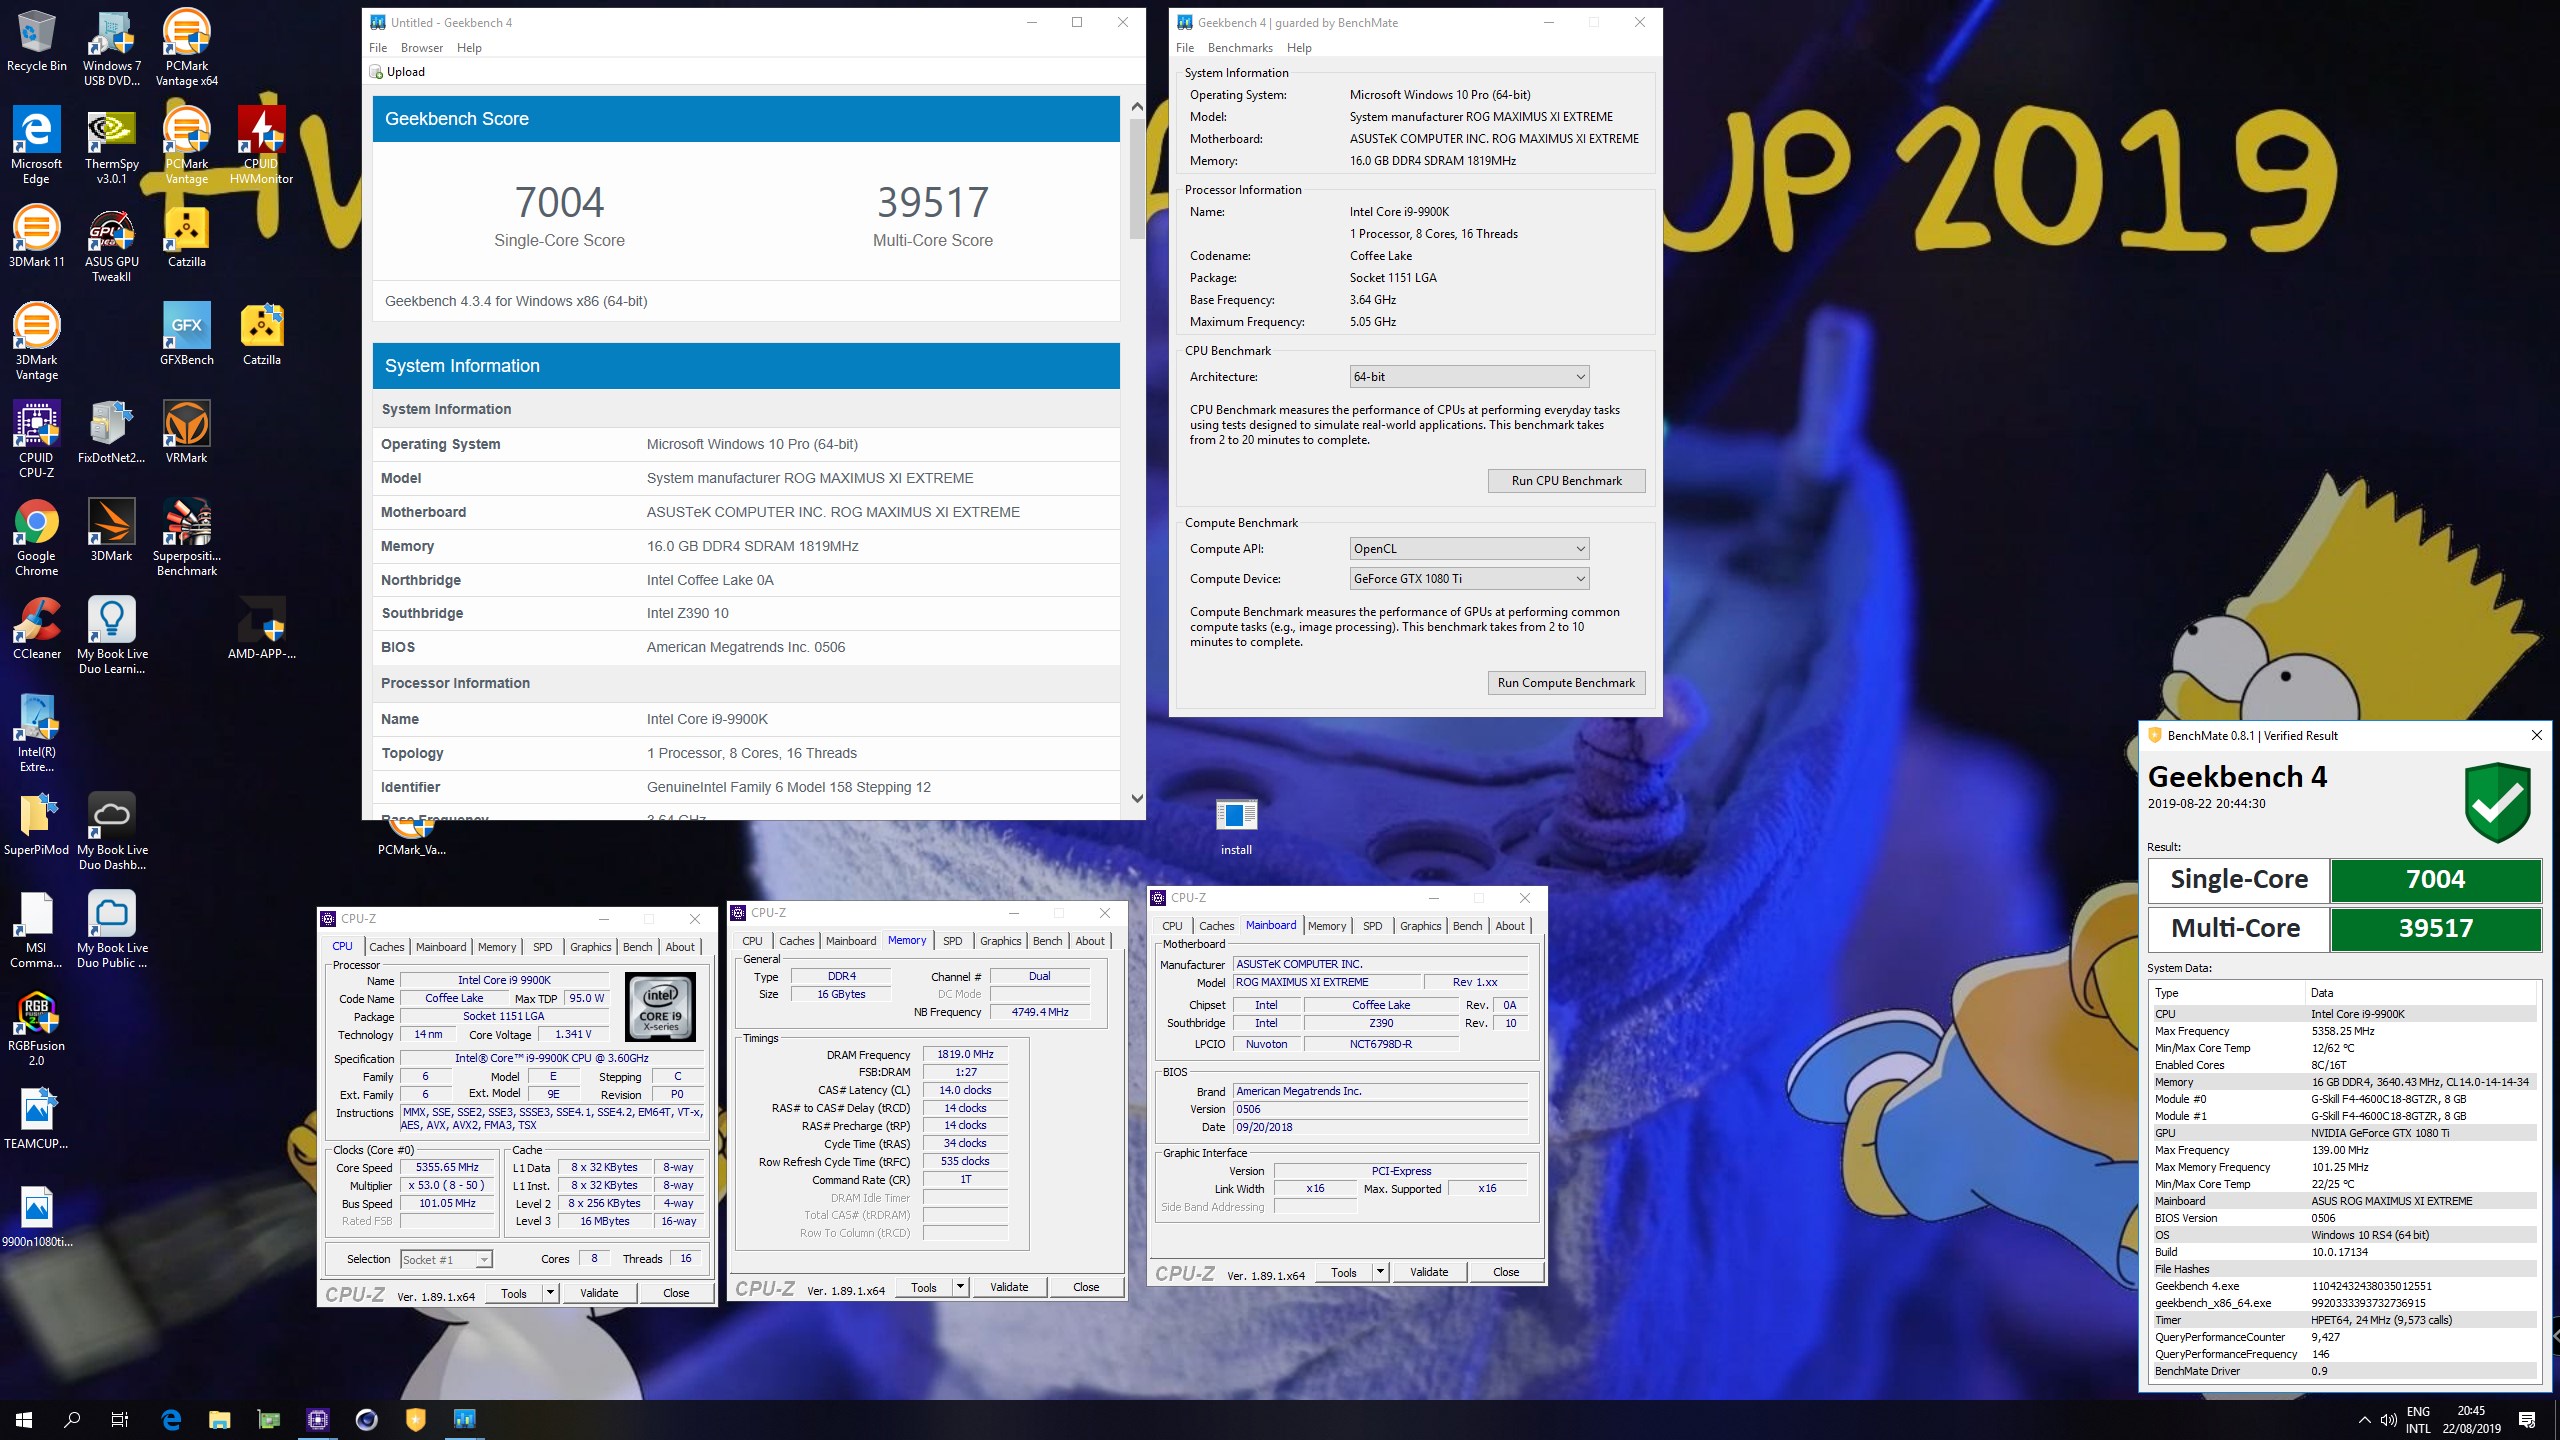This screenshot has height=1440, width=2560.
Task: Open the Browser menu in Untitled Geekbench window
Action: (422, 48)
